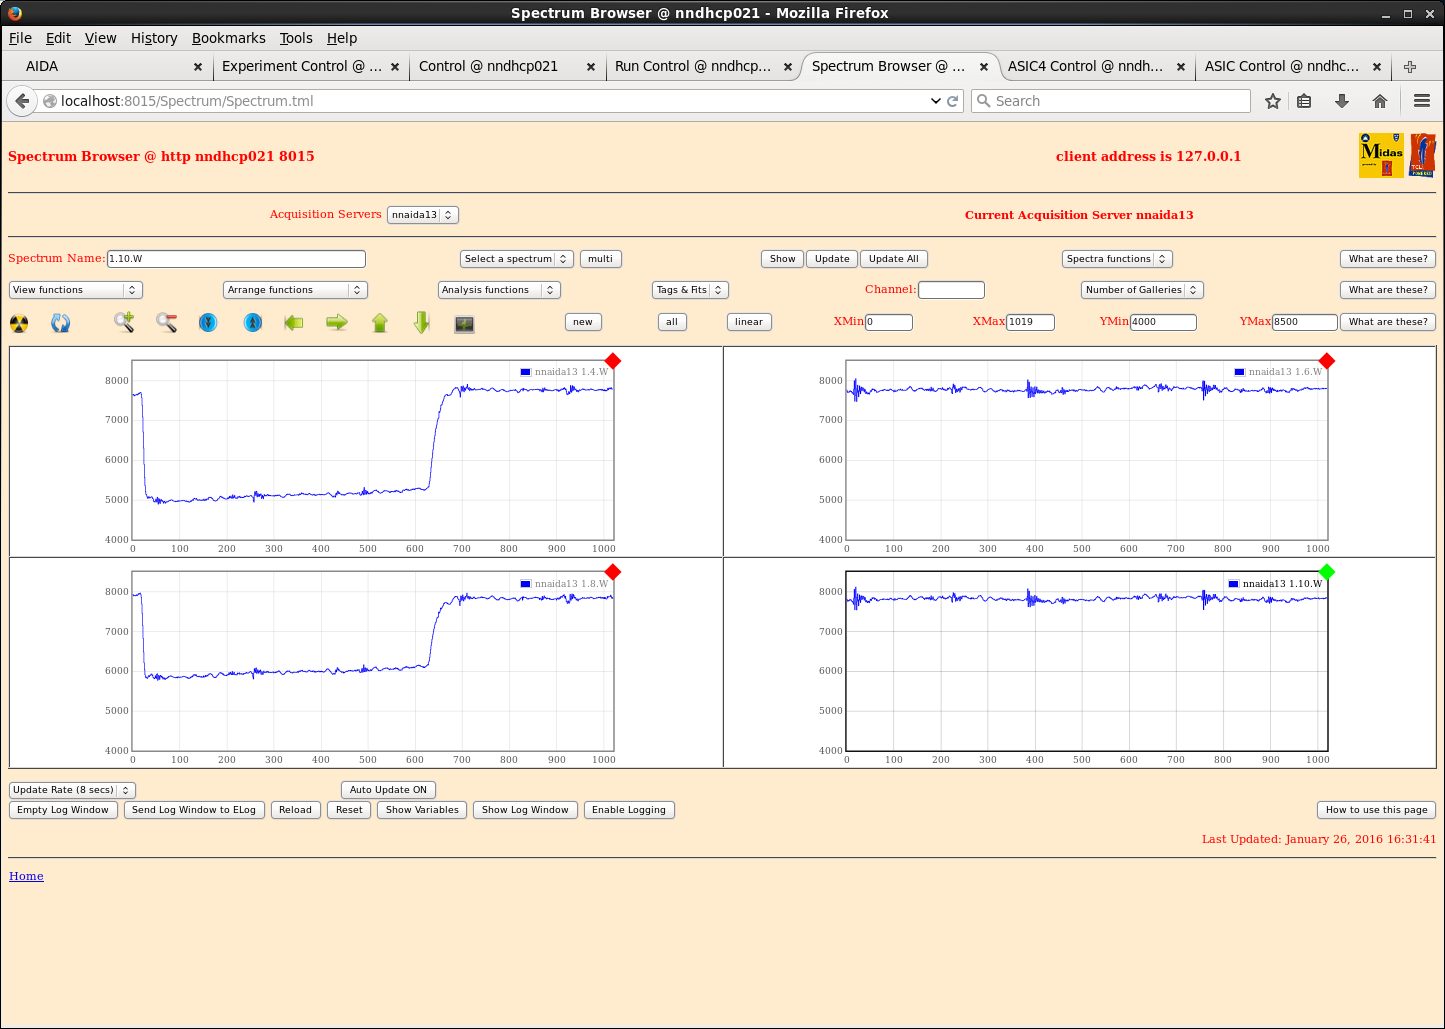Follow the Home link

[x=26, y=876]
